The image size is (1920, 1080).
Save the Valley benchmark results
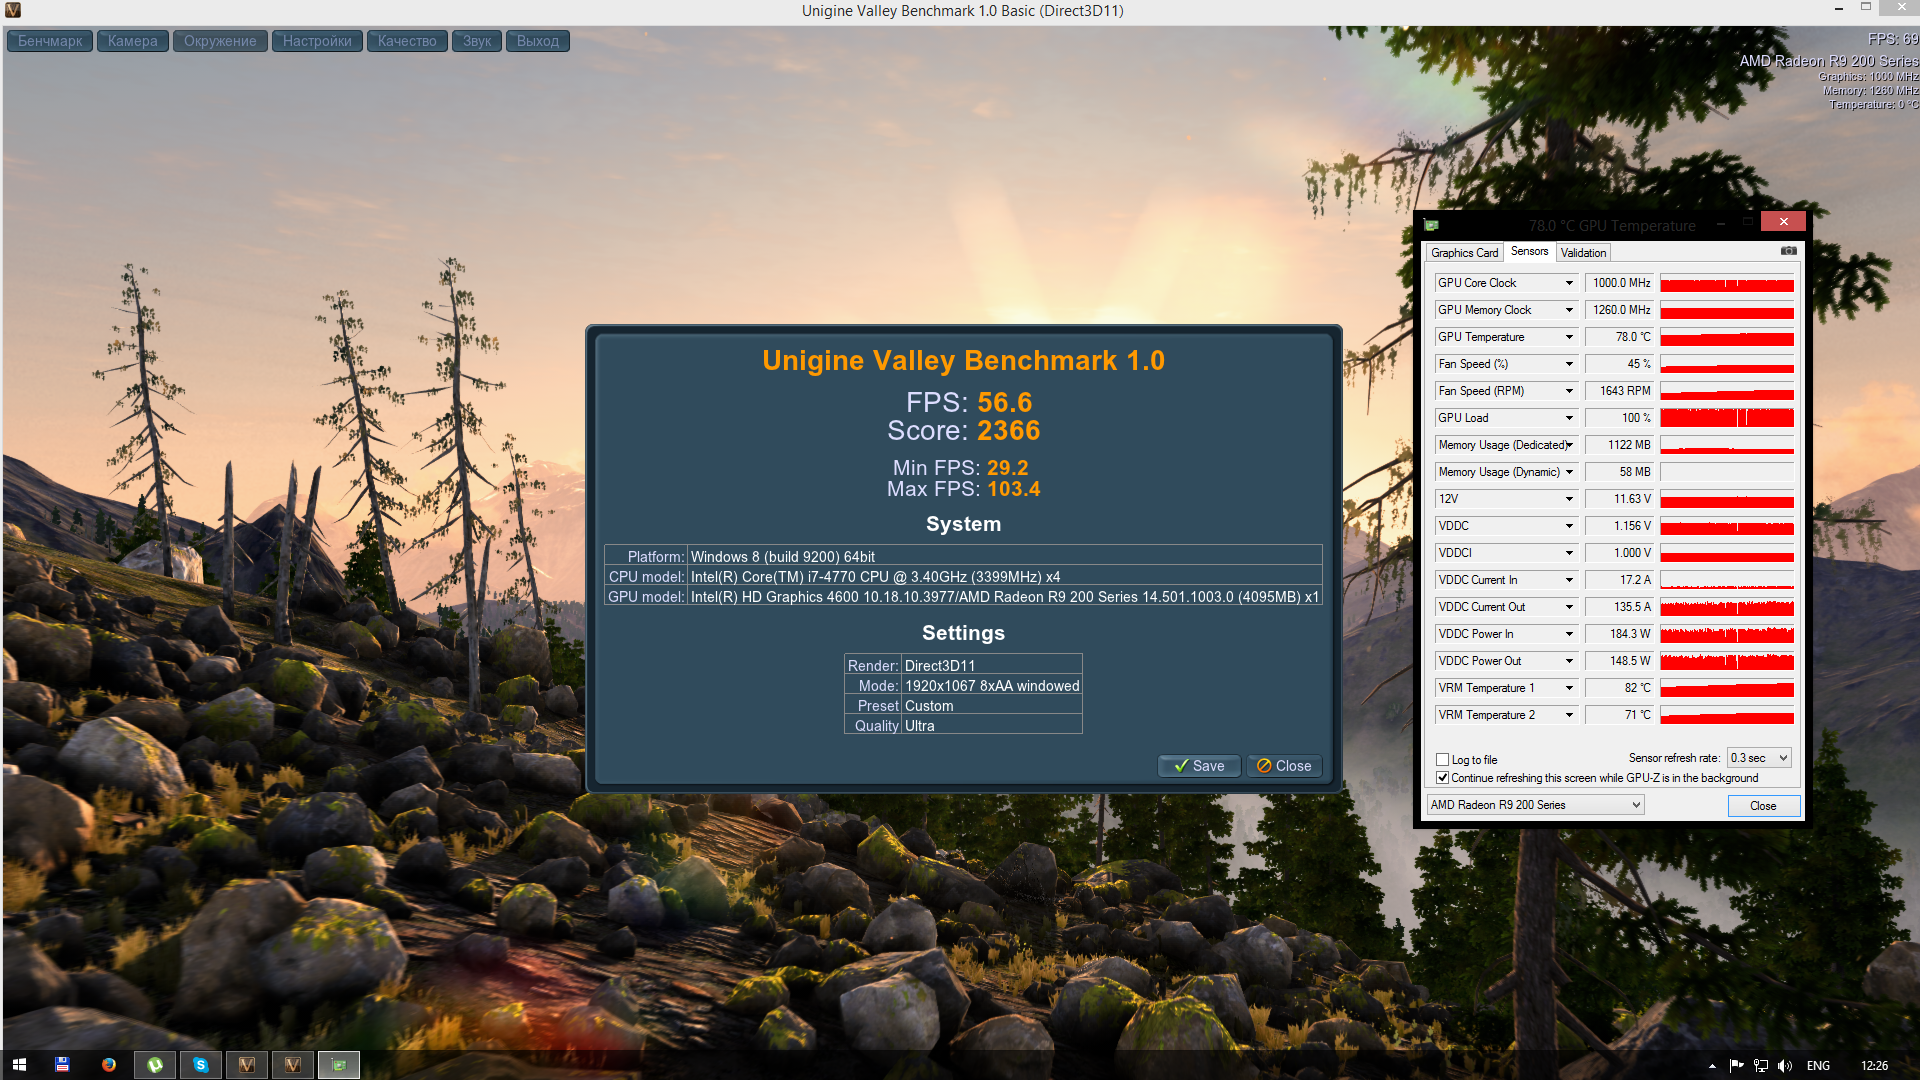click(1199, 766)
